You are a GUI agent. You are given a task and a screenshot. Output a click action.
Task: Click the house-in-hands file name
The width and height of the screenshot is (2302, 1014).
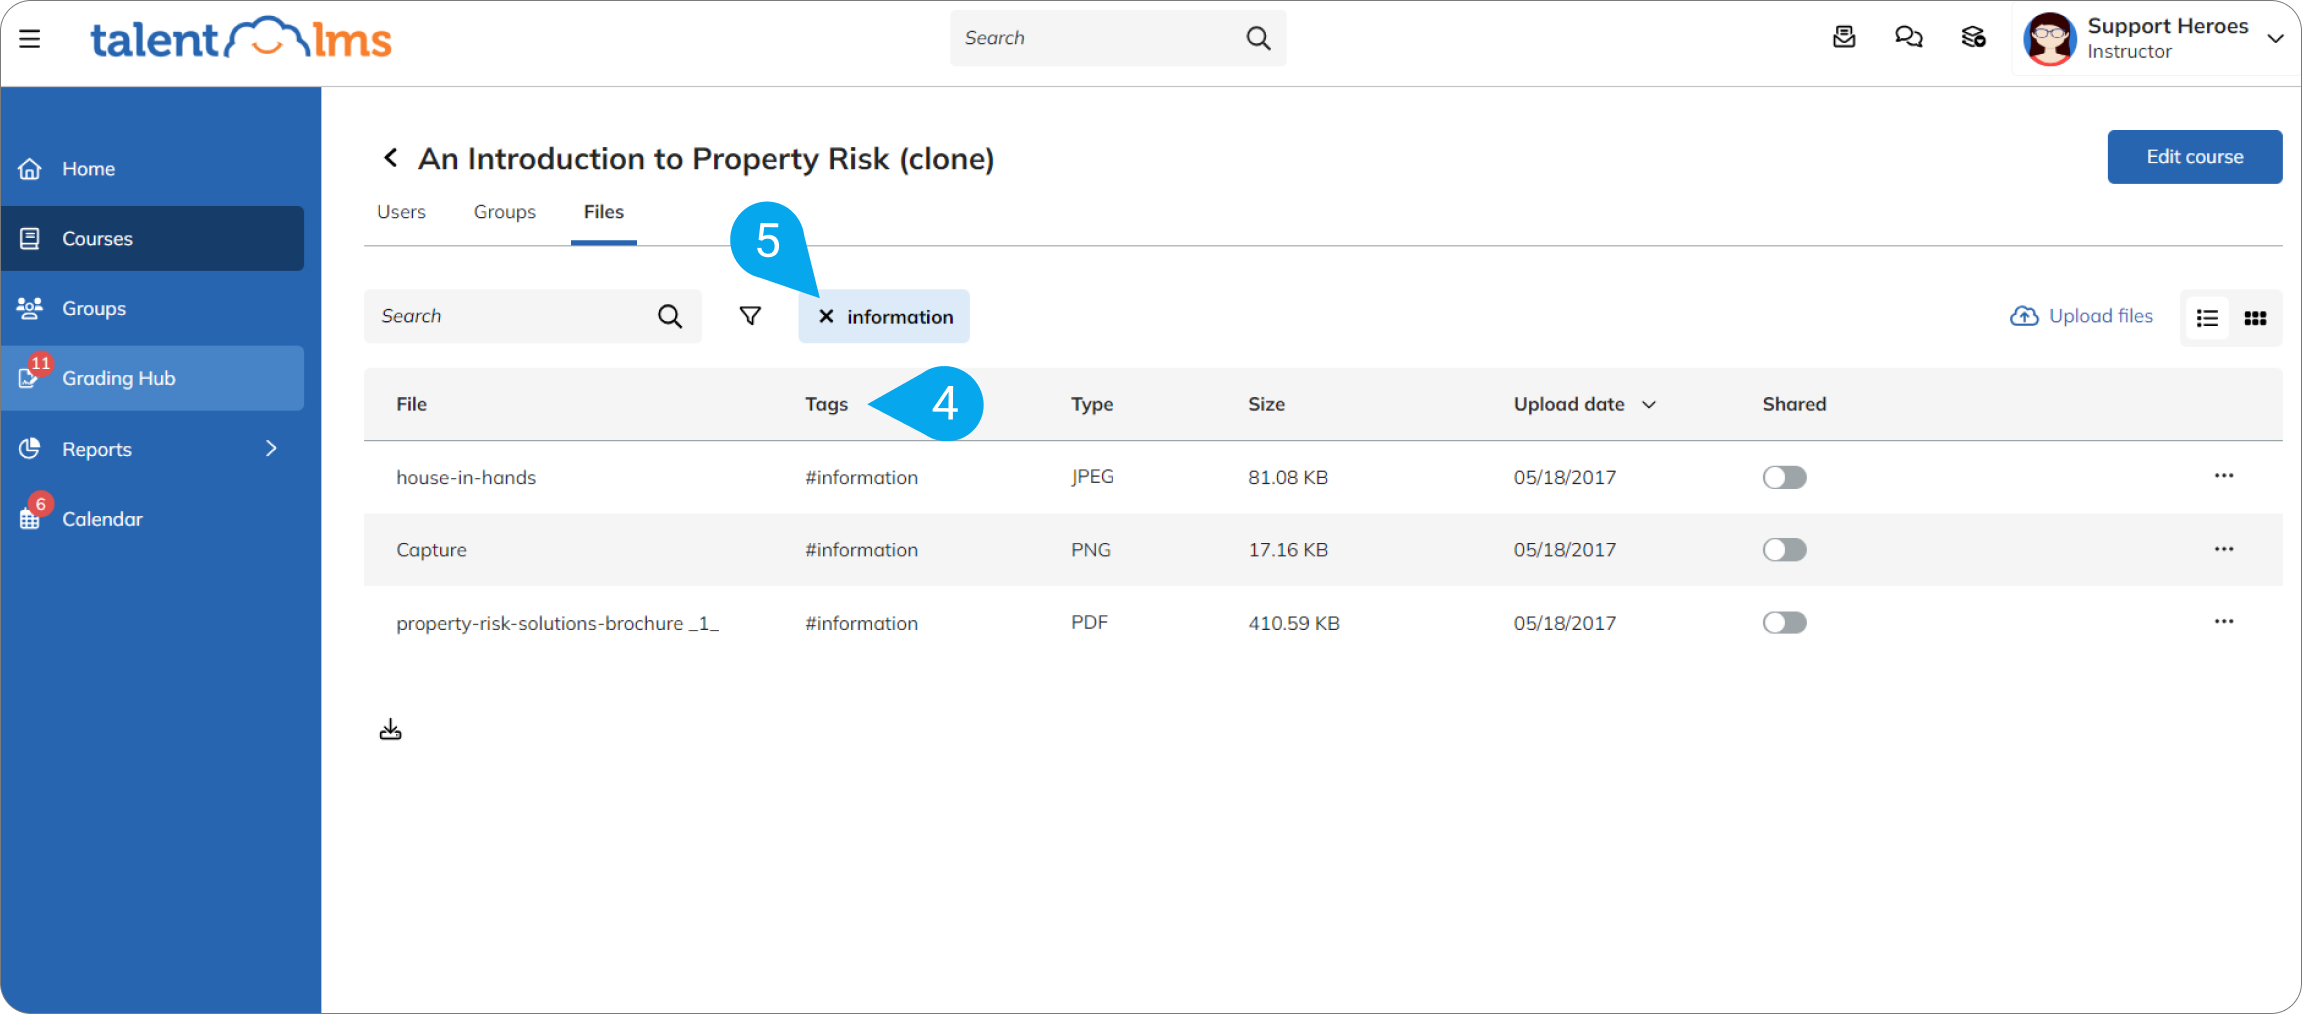pos(466,477)
